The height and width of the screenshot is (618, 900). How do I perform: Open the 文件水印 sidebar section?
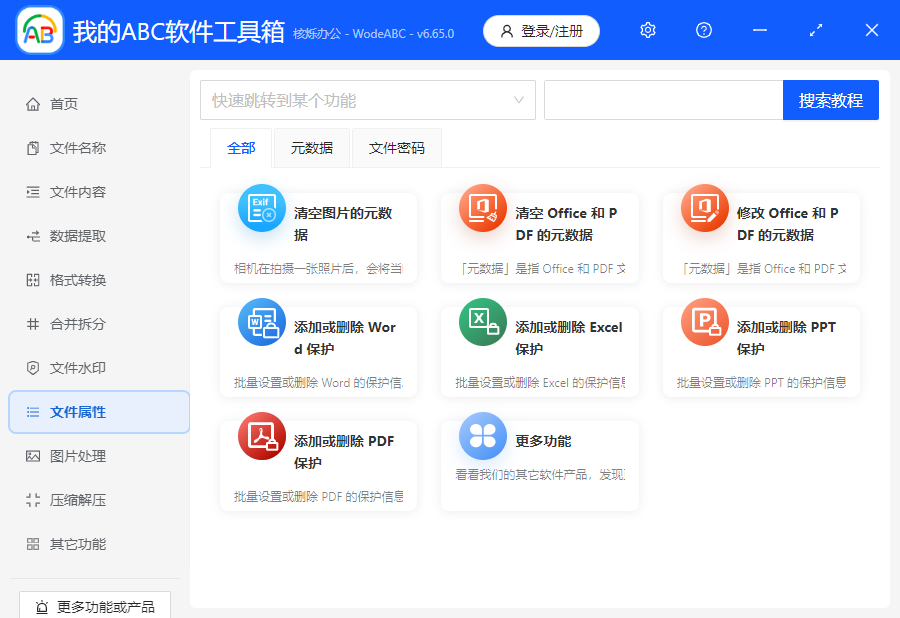coord(99,368)
